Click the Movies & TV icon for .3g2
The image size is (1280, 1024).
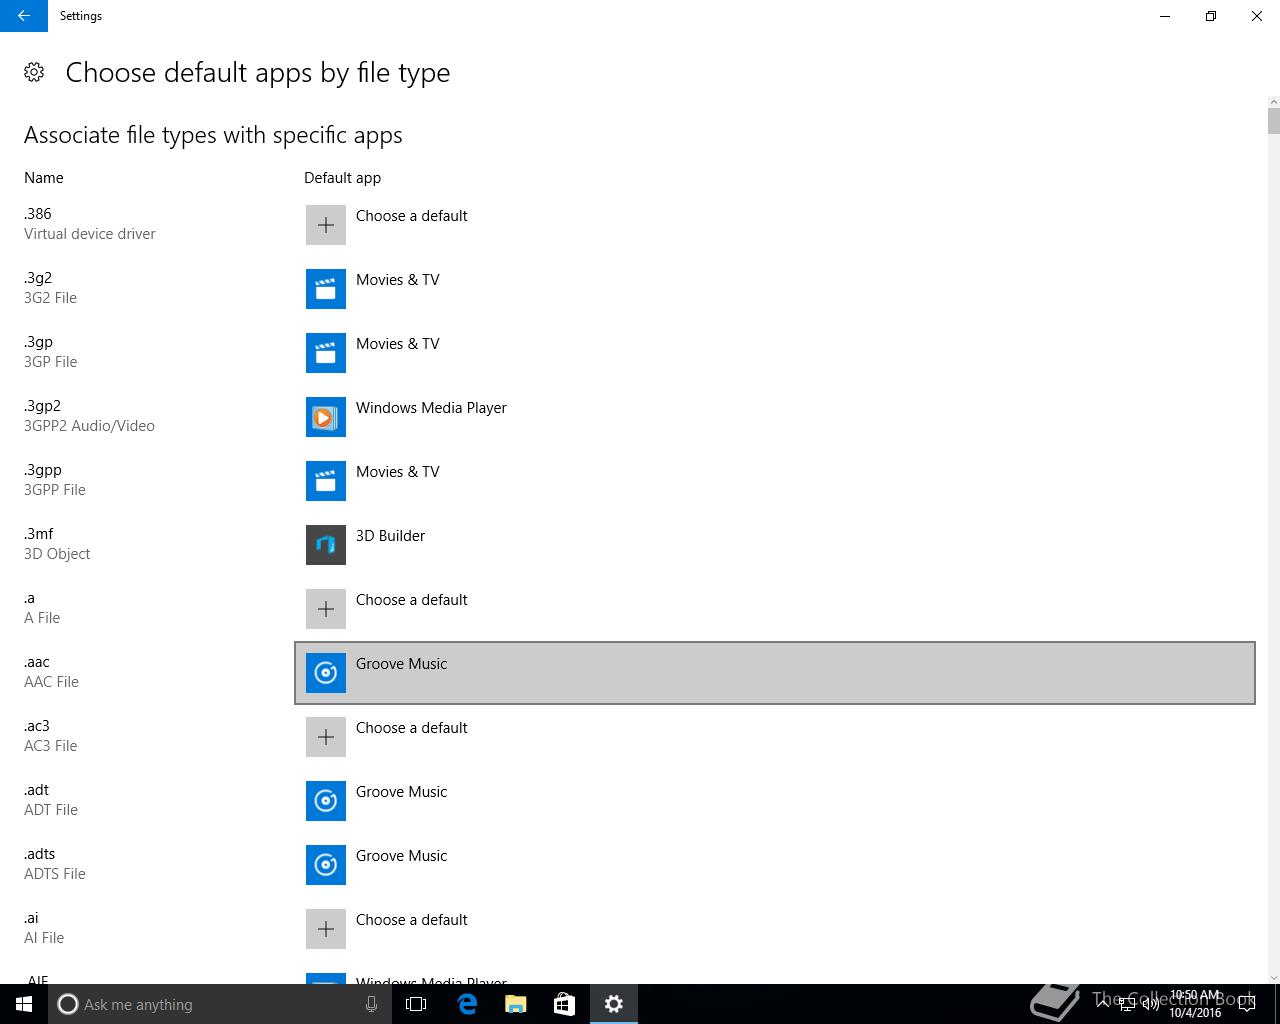tap(326, 289)
